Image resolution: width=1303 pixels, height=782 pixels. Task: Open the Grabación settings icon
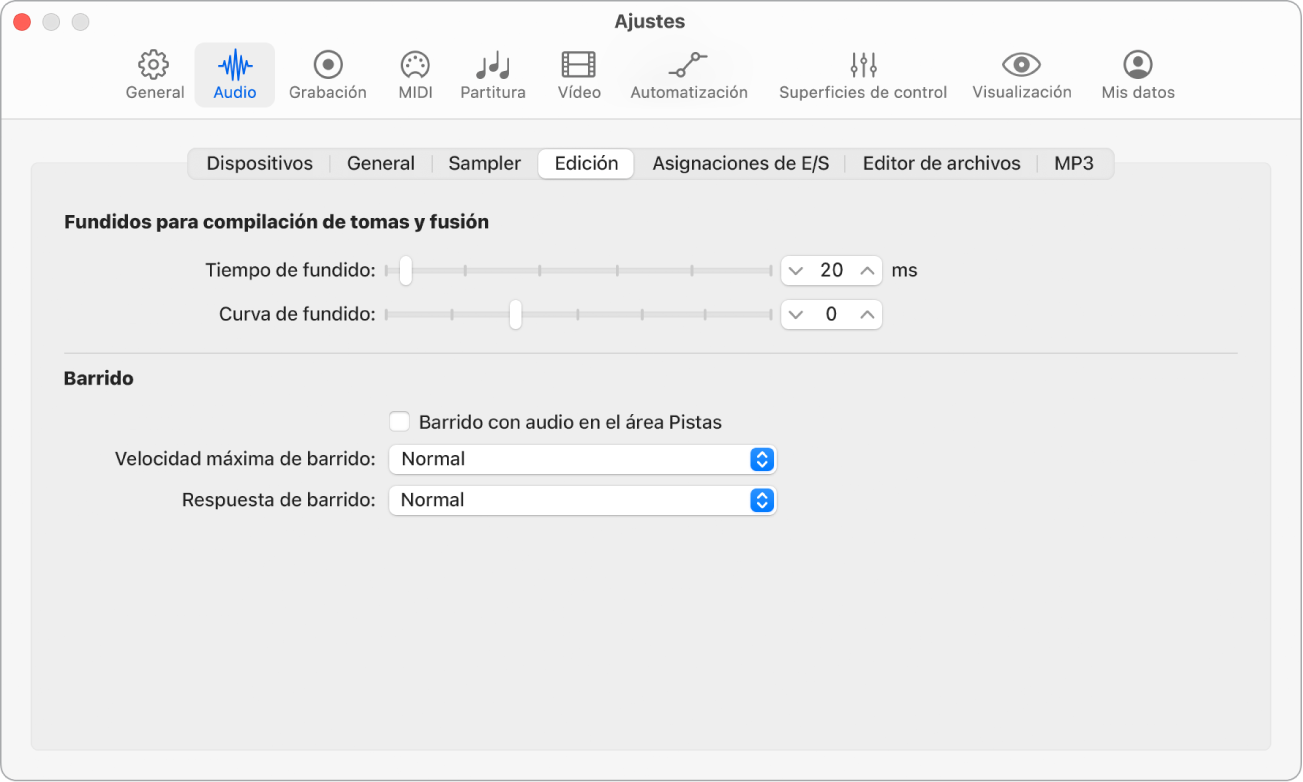[x=327, y=74]
